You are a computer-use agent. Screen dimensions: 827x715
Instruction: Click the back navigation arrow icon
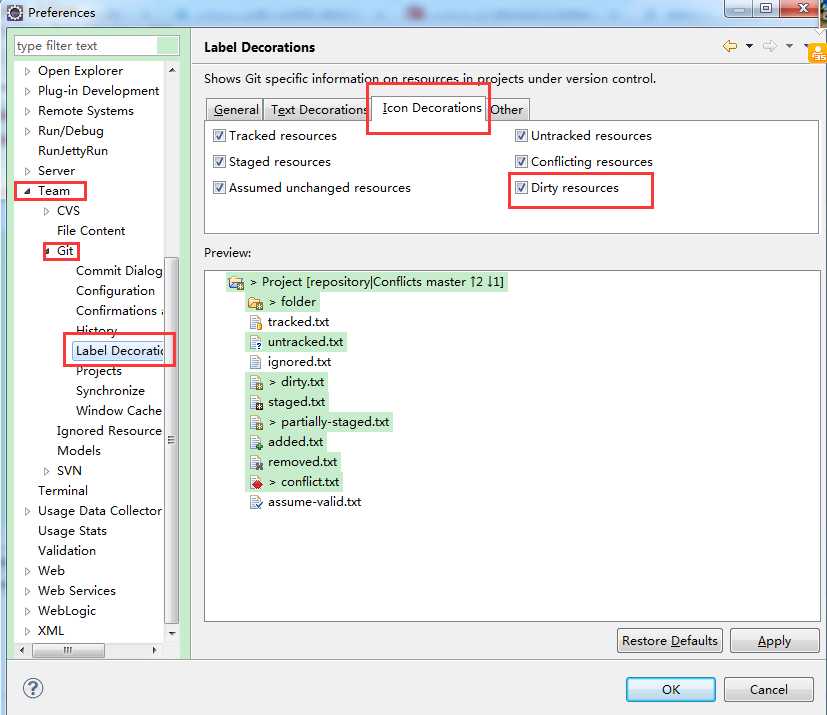tap(730, 46)
